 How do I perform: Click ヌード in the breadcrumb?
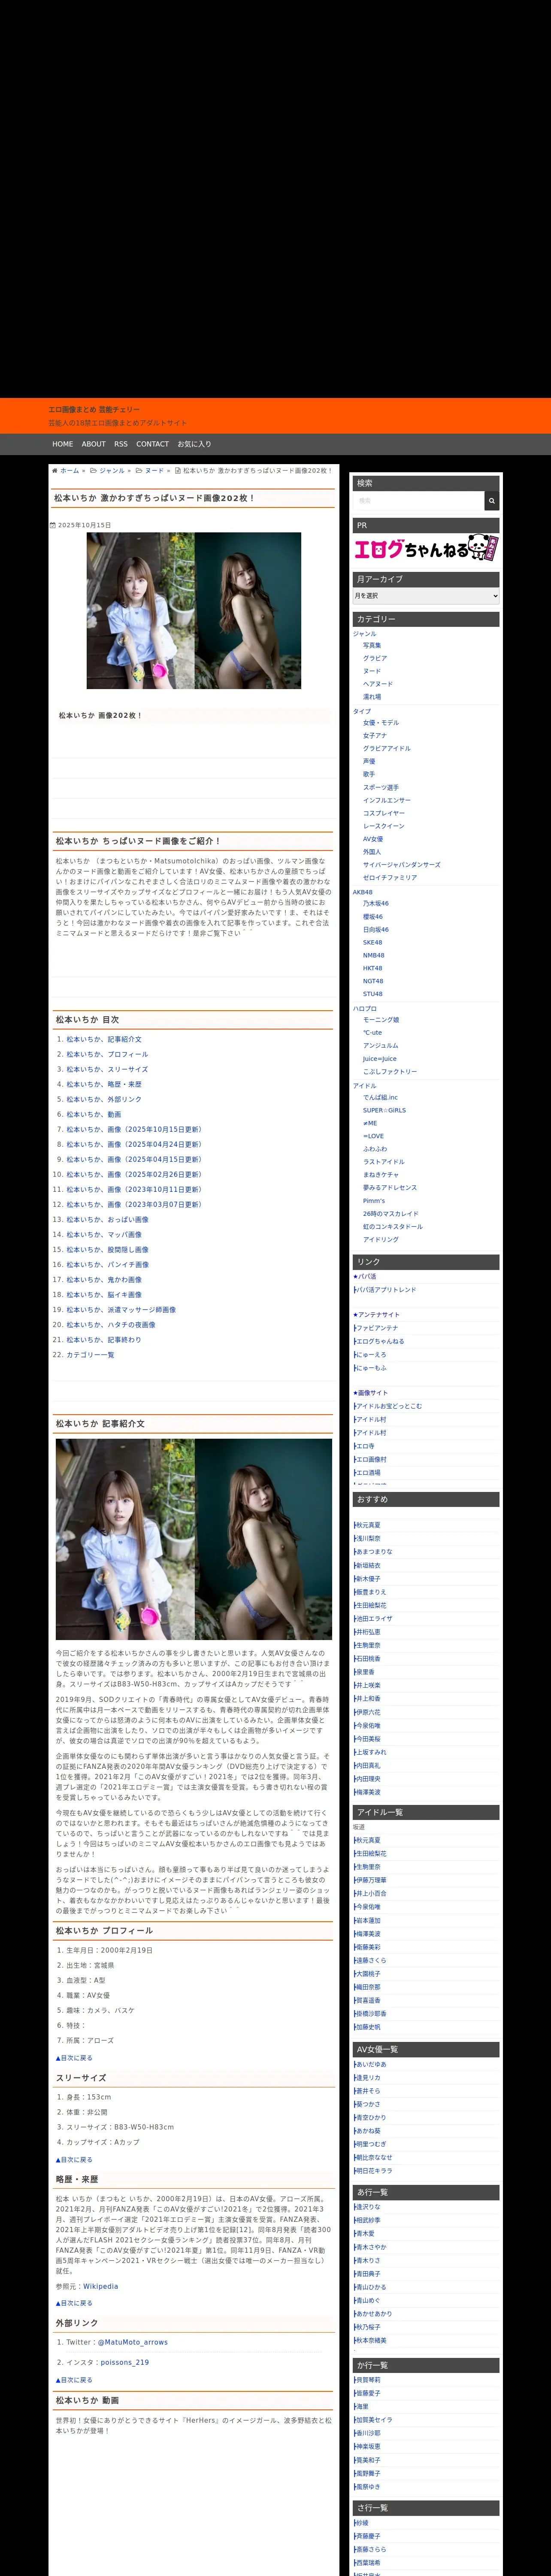pyautogui.click(x=155, y=470)
